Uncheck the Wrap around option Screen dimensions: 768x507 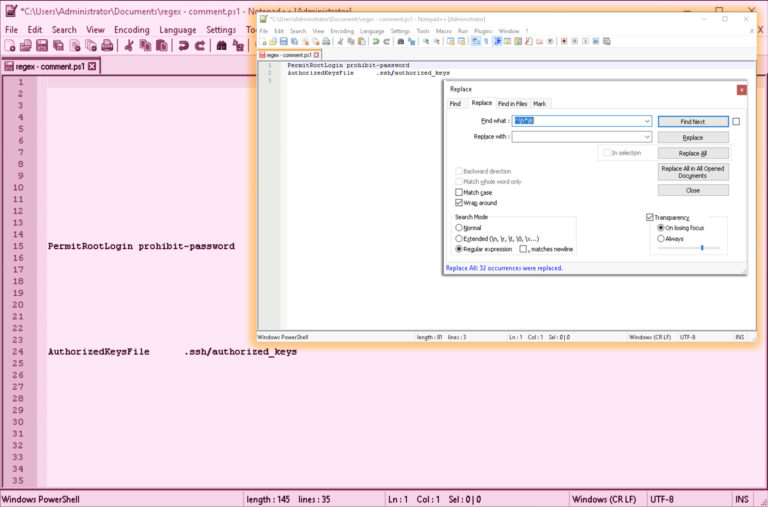click(459, 203)
